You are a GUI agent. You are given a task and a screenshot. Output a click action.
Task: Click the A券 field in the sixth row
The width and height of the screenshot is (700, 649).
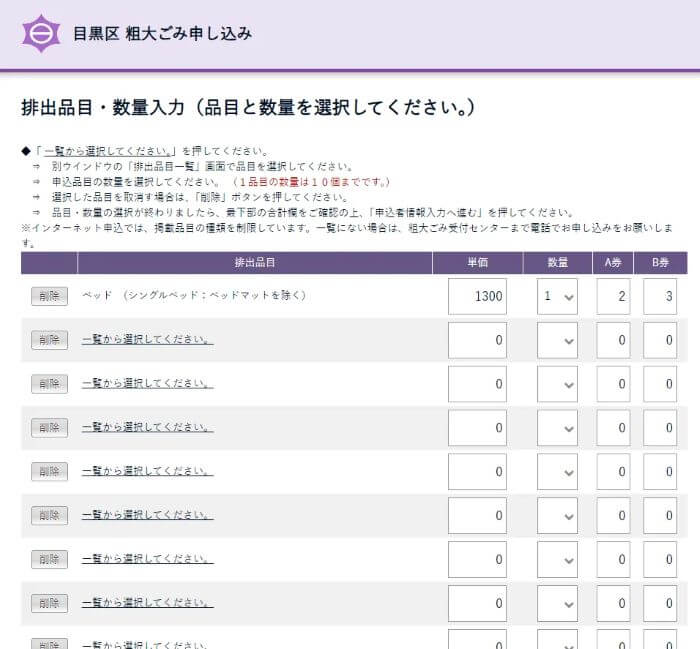[613, 516]
